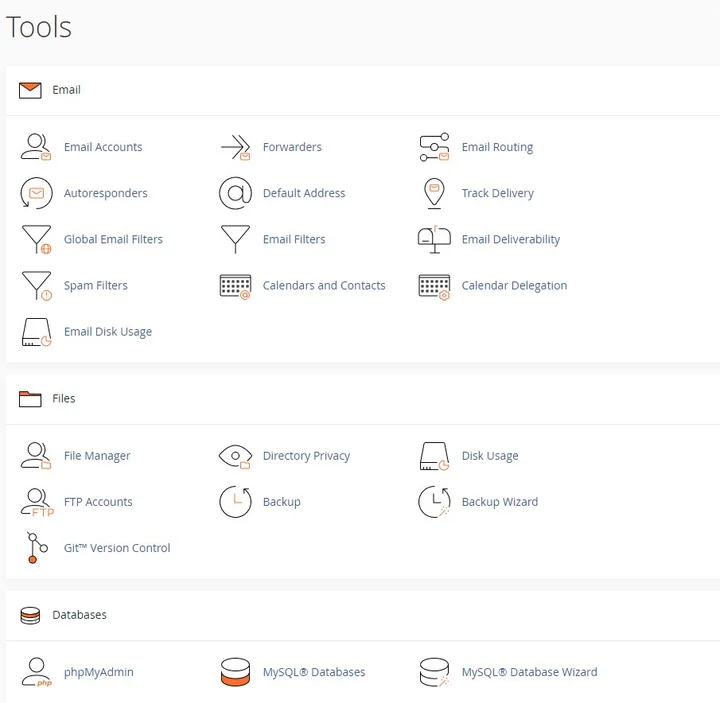Screen dimensions: 720x703
Task: Open the Email Deliverability link
Action: pyautogui.click(x=511, y=239)
